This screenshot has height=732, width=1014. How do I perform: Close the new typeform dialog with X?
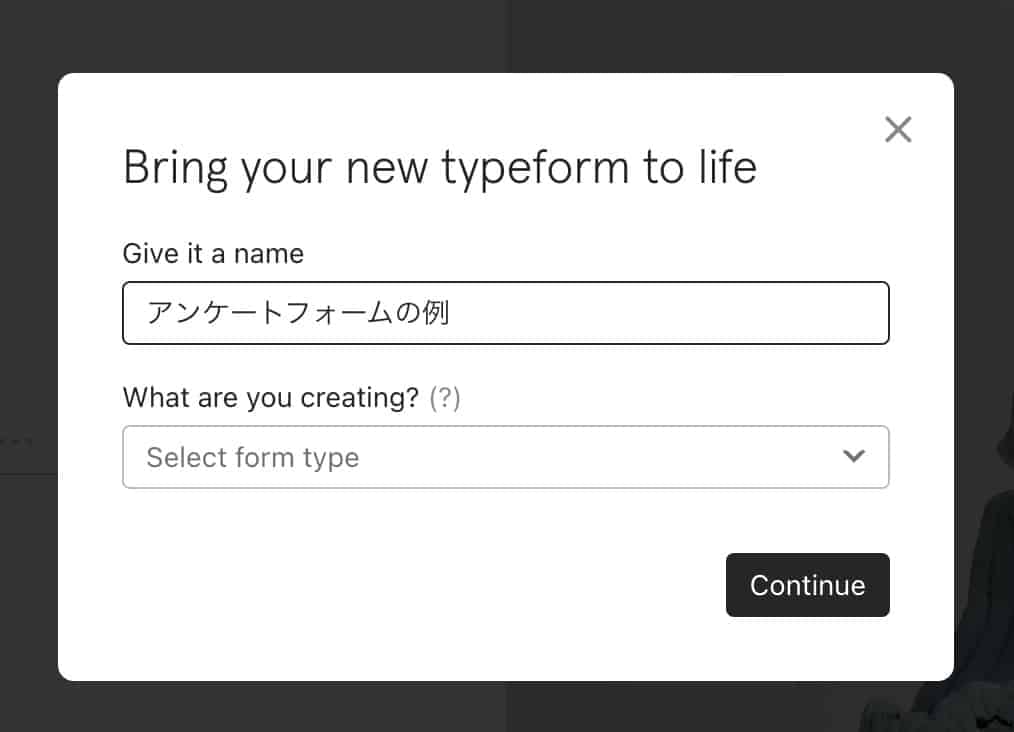(x=898, y=129)
